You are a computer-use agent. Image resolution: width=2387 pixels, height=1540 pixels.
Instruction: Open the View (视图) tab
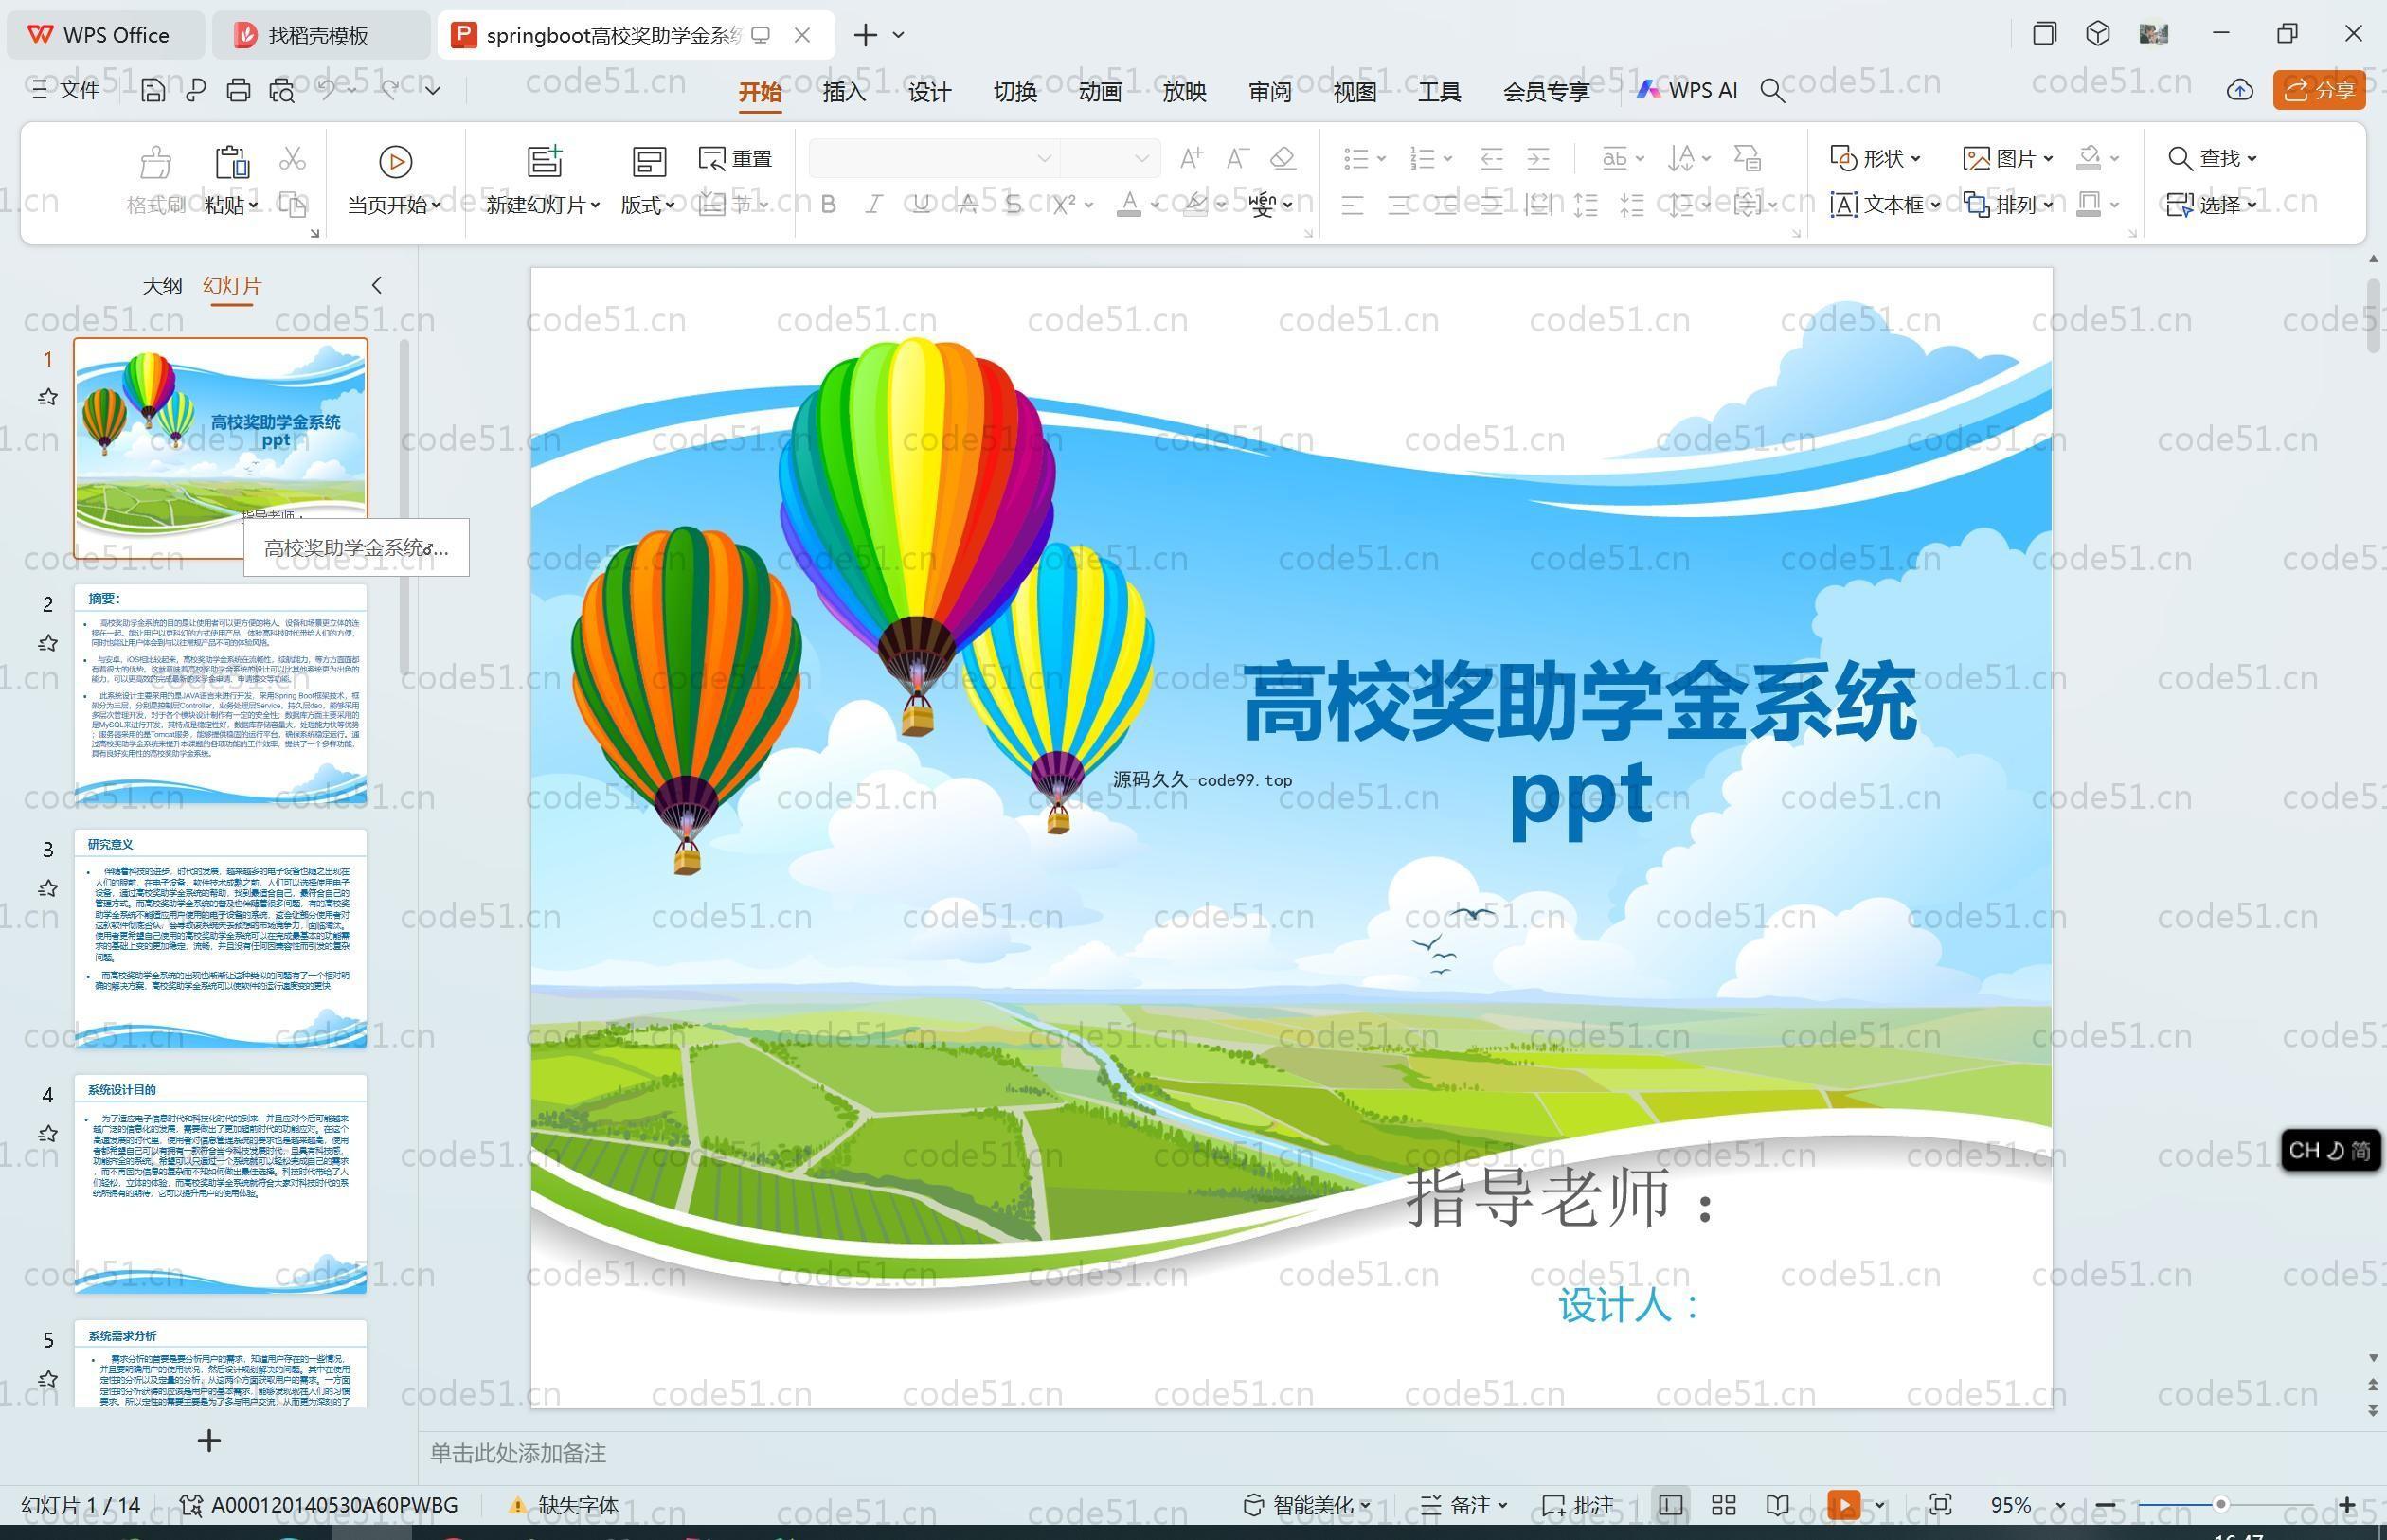click(x=1355, y=91)
